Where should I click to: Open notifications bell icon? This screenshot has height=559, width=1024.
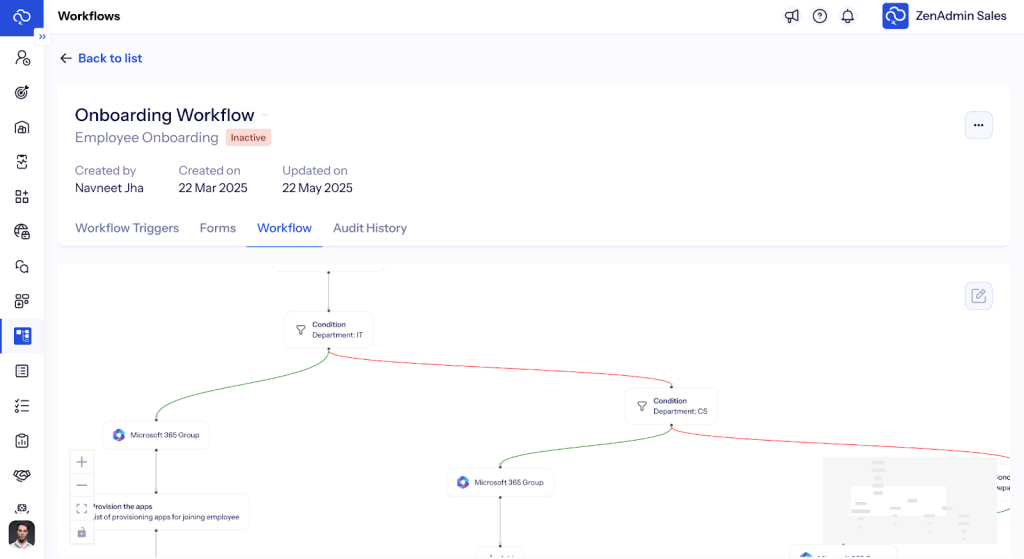pos(848,16)
